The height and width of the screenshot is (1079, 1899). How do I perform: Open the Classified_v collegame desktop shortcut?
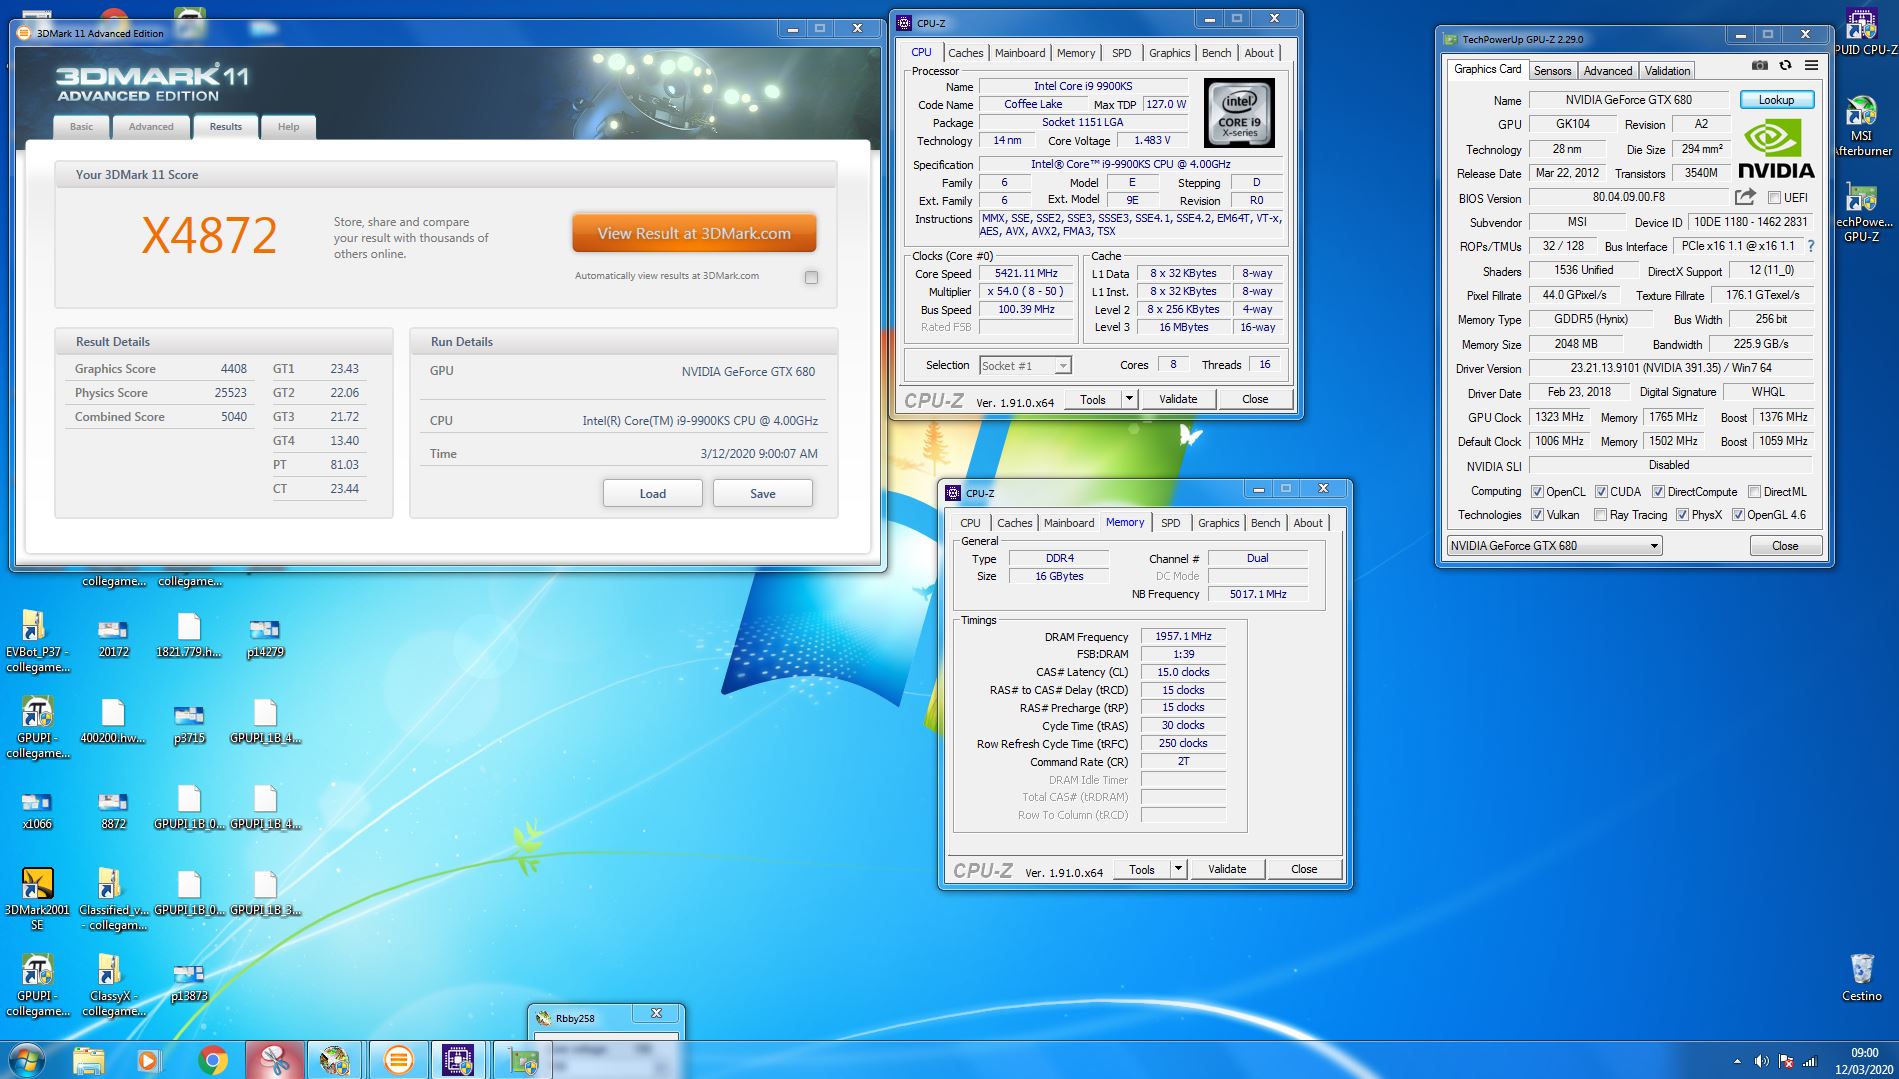point(111,899)
